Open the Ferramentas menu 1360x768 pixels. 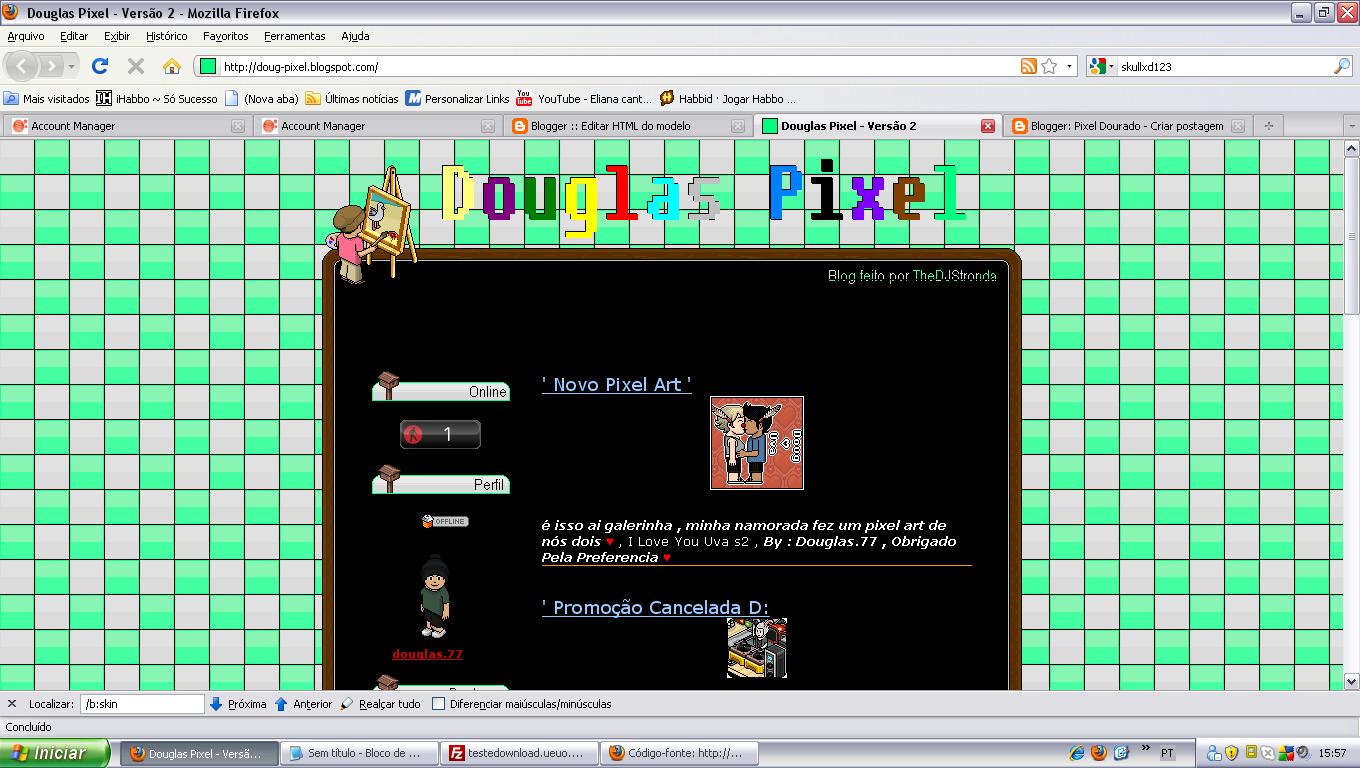click(294, 36)
